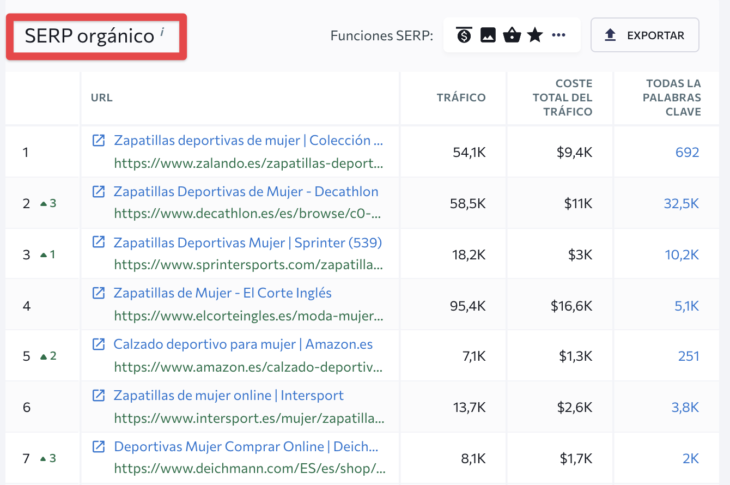This screenshot has width=730, height=485.
Task: Select traffic cost $16,6K
Action: point(572,306)
